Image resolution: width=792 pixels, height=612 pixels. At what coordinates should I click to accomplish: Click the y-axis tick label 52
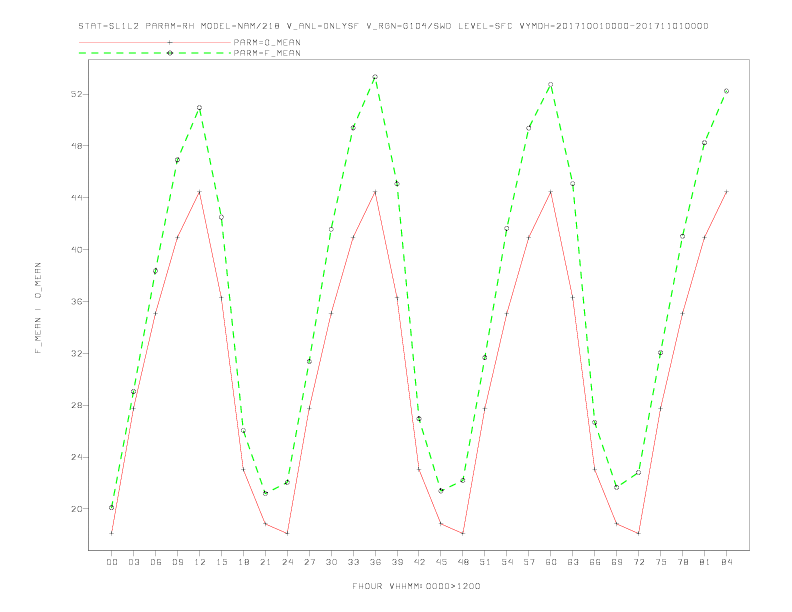[77, 94]
